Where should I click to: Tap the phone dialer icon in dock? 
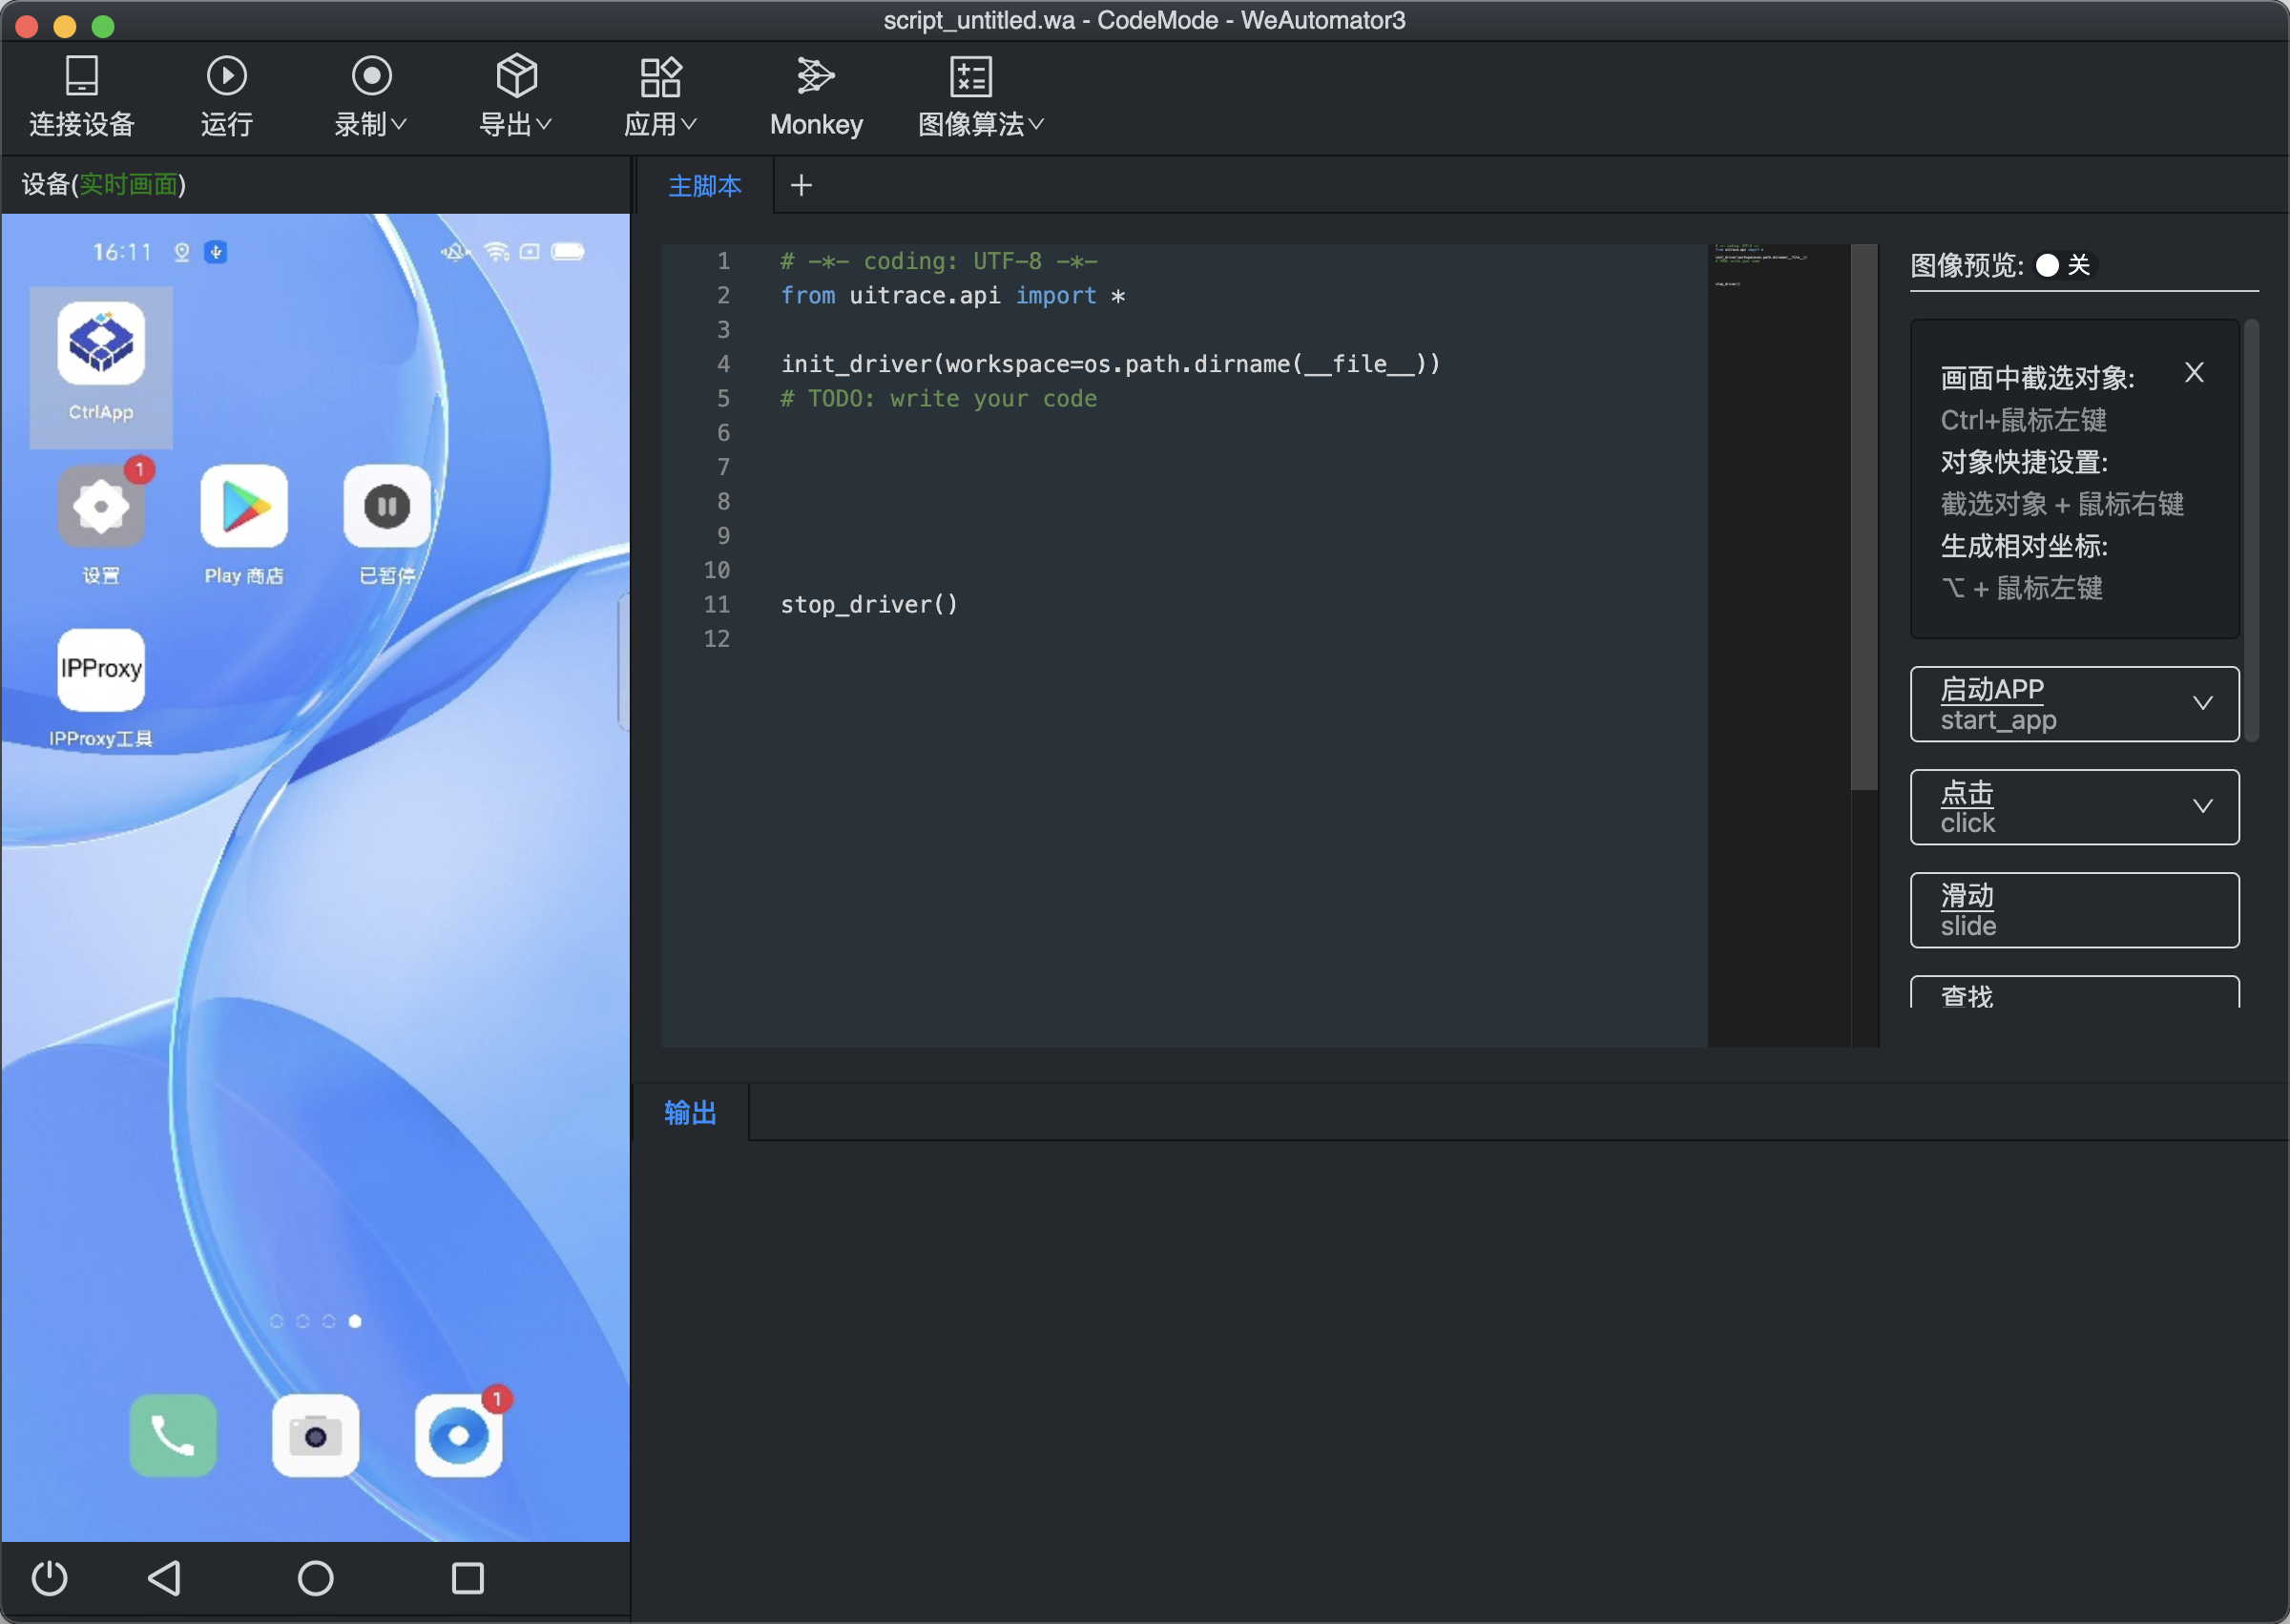[173, 1435]
